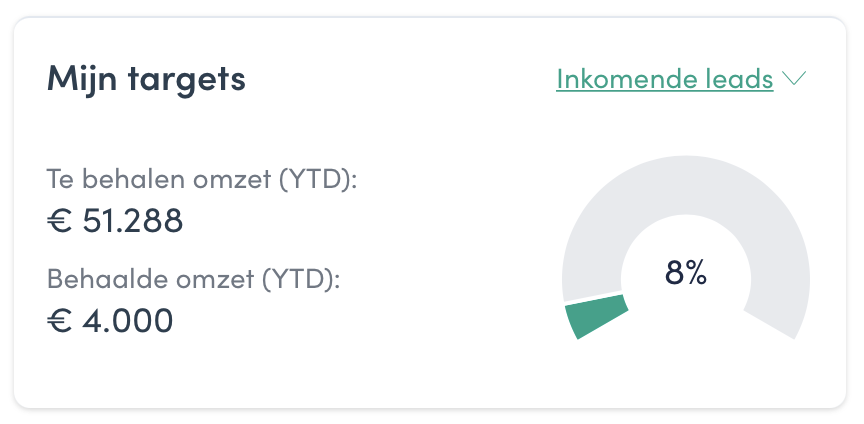Click the Mijn targets heading
The height and width of the screenshot is (424, 864).
[146, 79]
